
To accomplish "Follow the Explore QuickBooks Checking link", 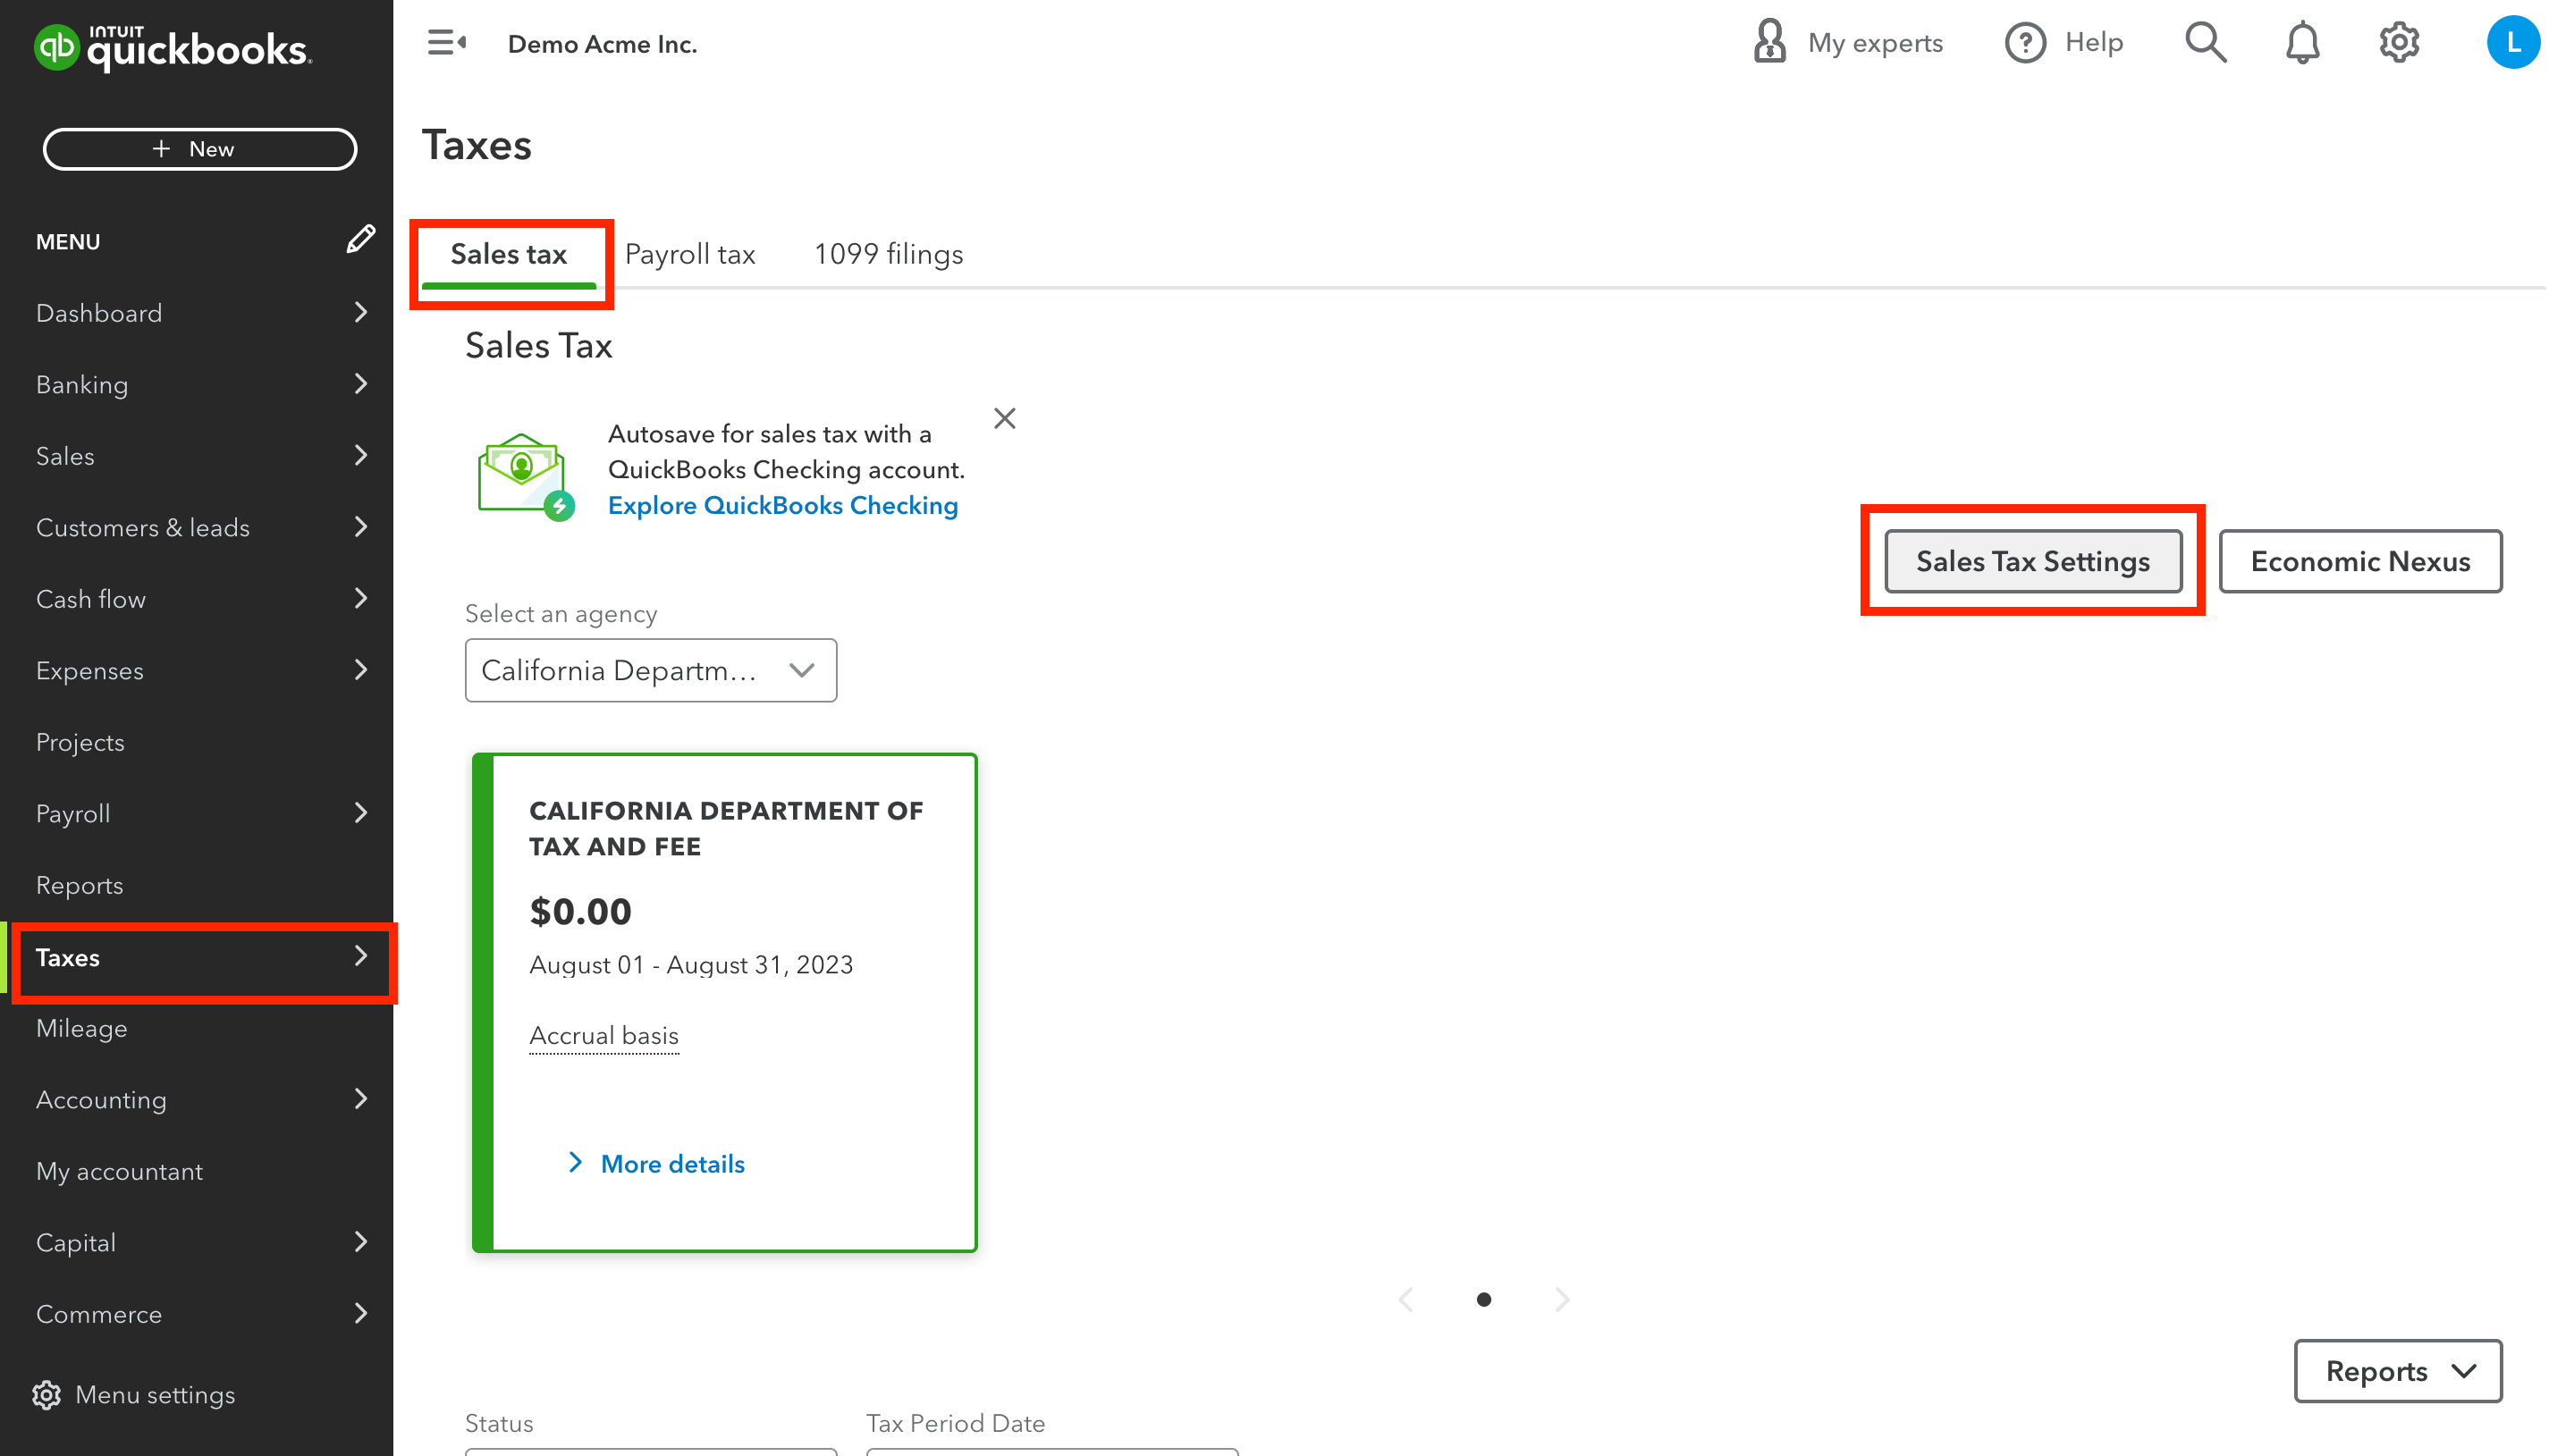I will pos(783,505).
